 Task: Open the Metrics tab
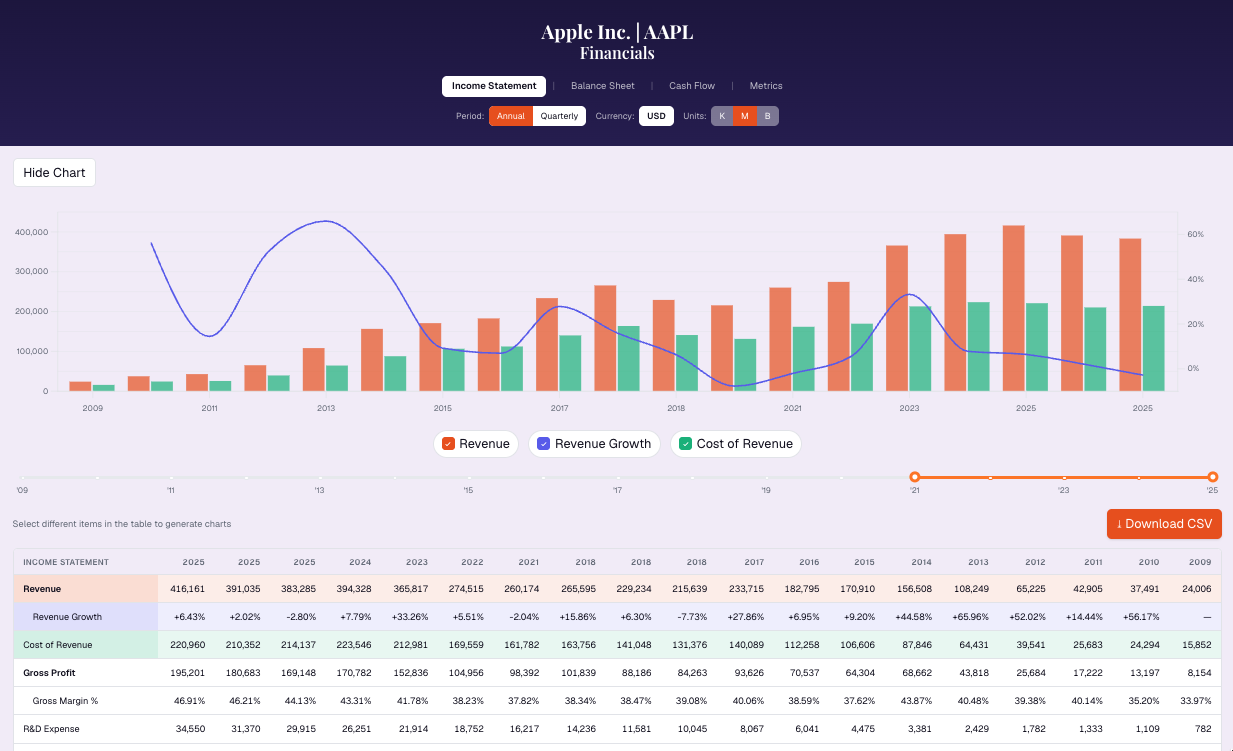pyautogui.click(x=766, y=86)
